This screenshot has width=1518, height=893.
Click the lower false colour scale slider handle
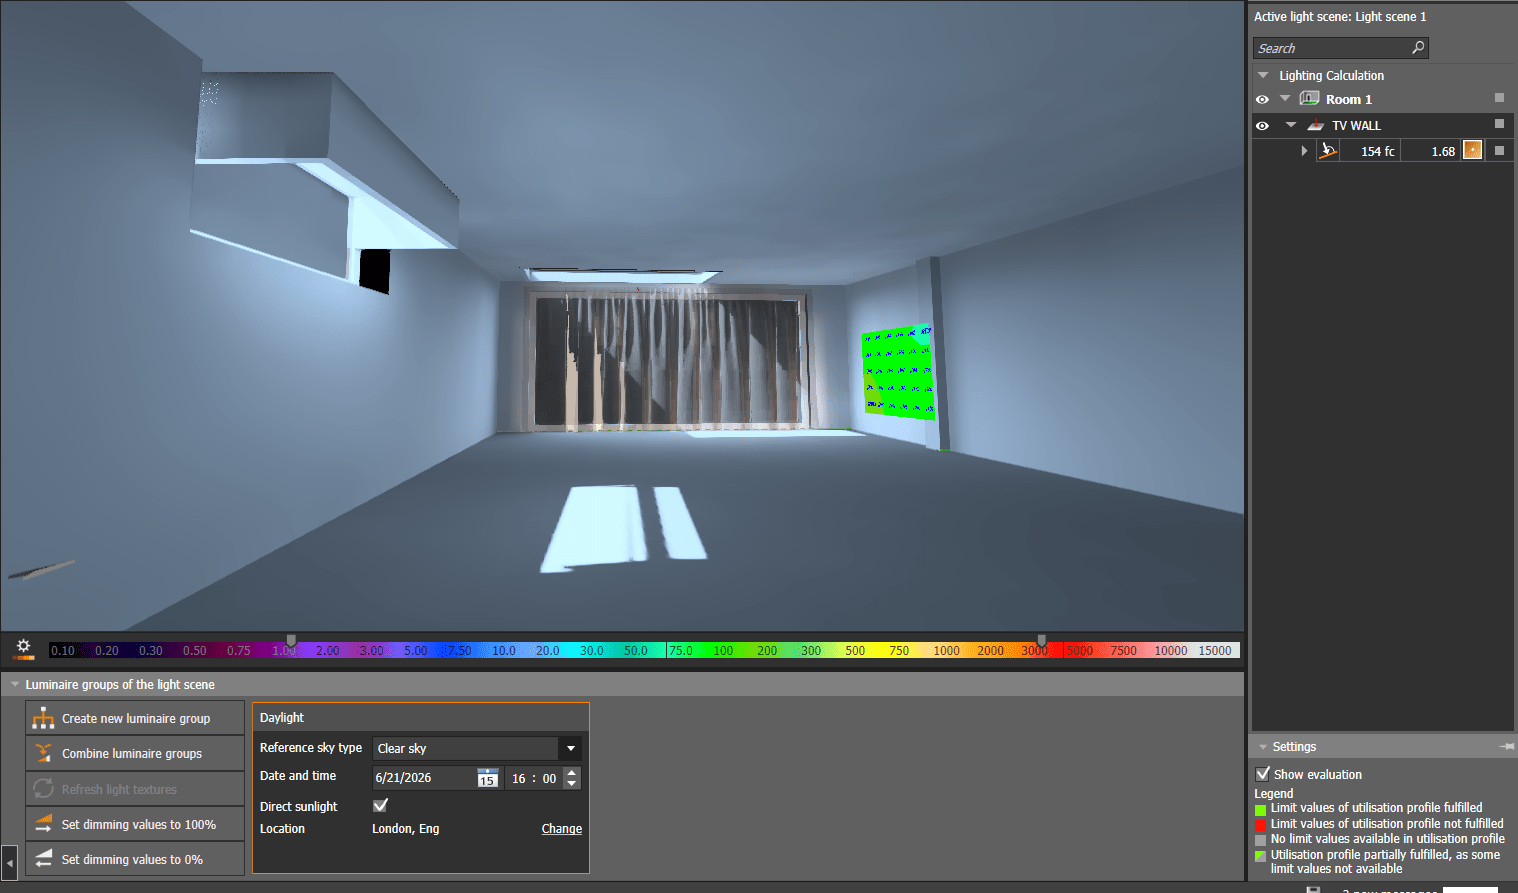(291, 640)
